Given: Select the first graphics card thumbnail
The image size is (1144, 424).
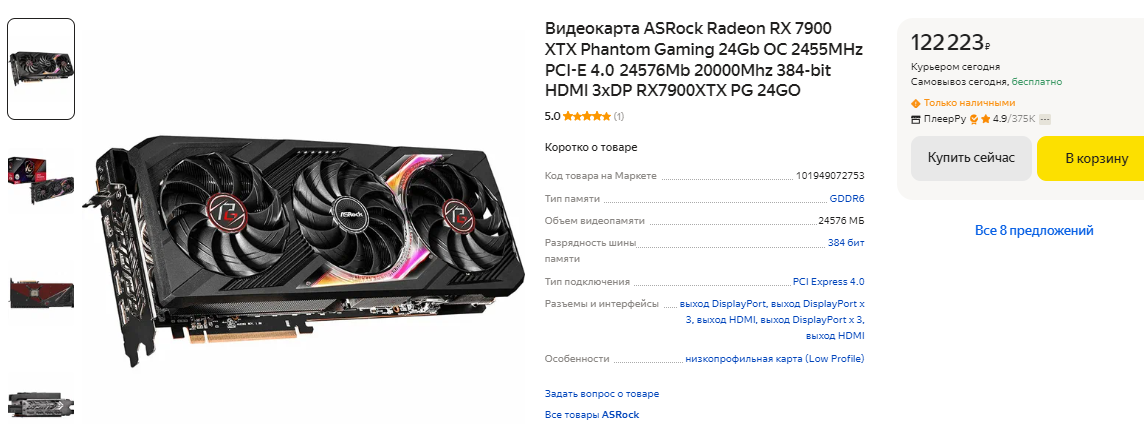Looking at the screenshot, I should click(x=41, y=69).
